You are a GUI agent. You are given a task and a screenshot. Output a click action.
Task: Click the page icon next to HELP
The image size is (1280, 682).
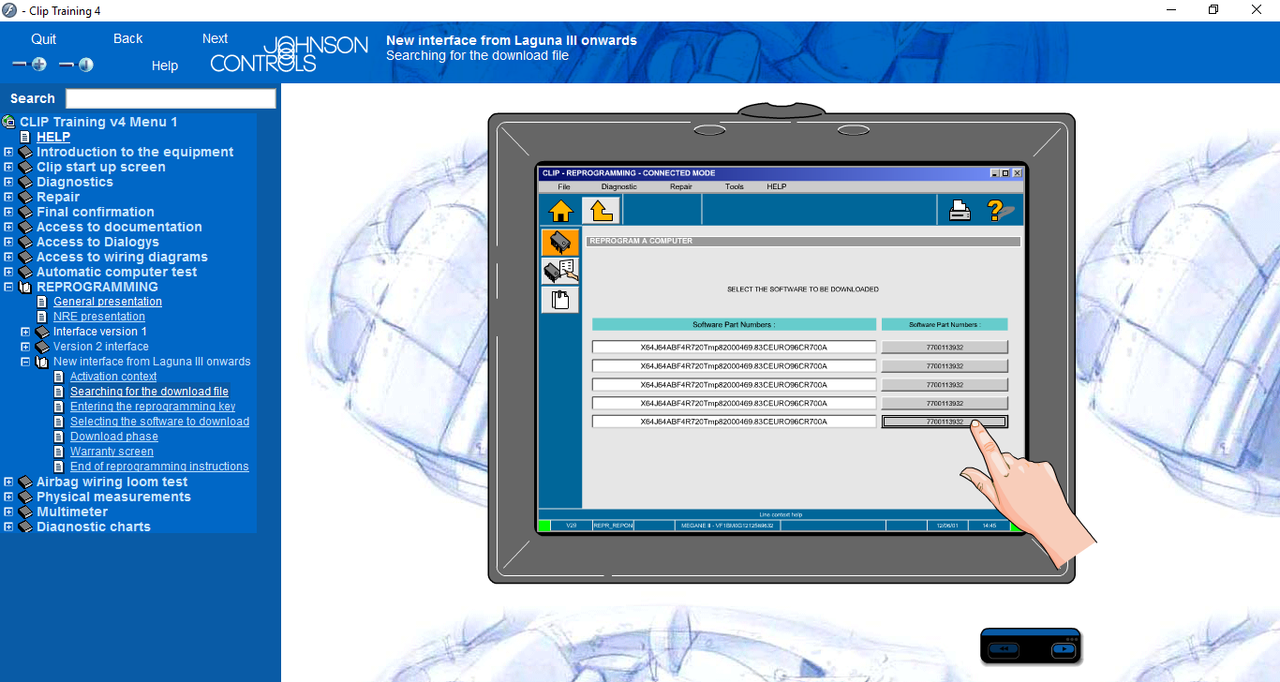[25, 137]
